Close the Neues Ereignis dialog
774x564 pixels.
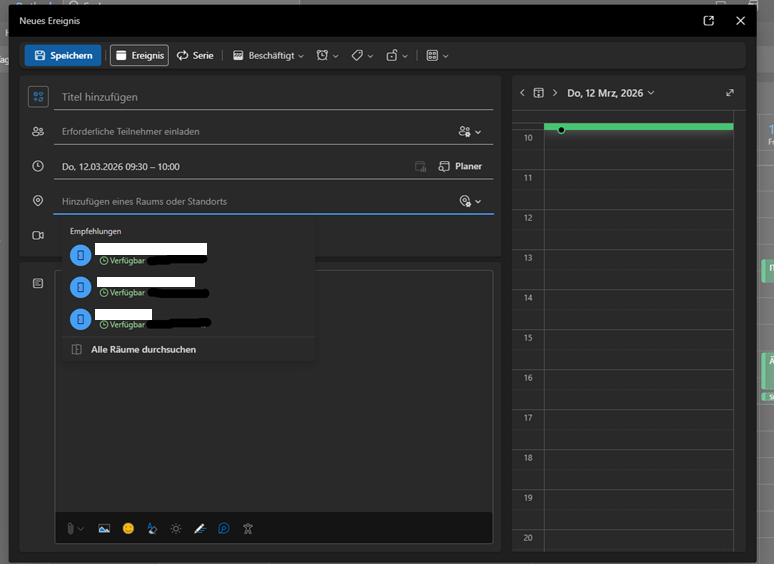[x=740, y=21]
